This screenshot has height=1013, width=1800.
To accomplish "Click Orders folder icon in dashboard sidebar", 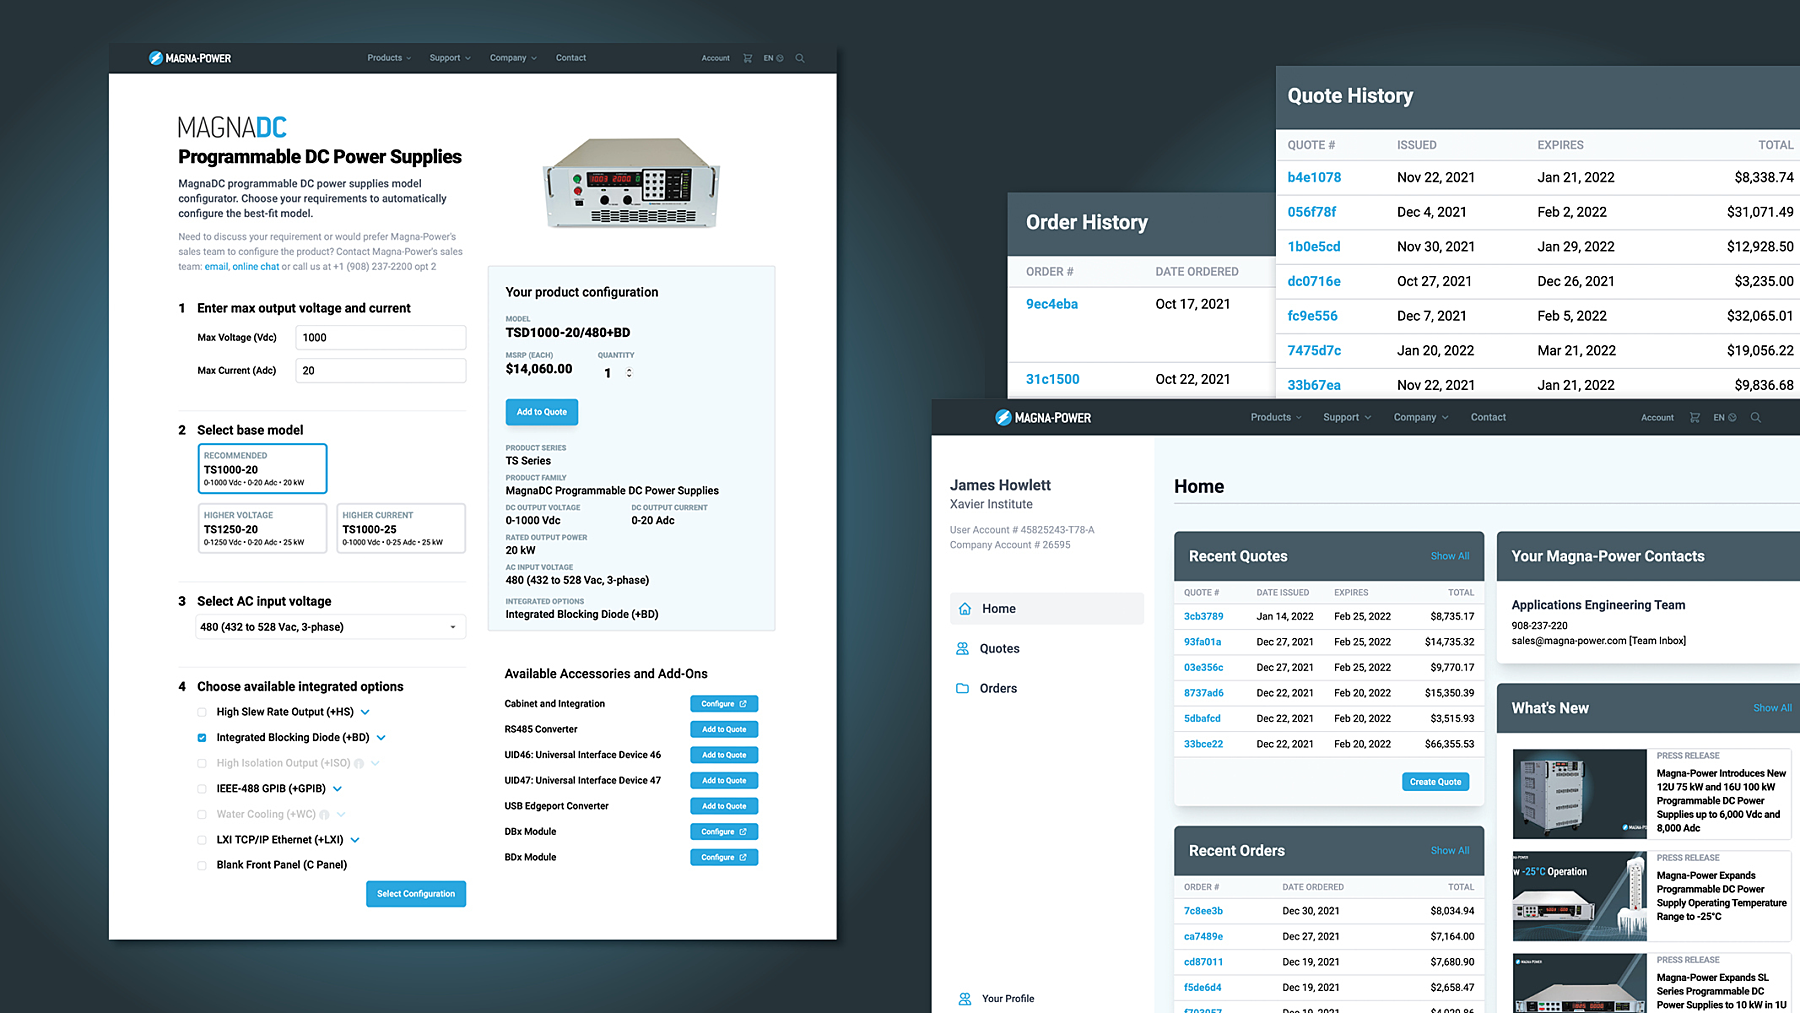I will click(x=962, y=688).
